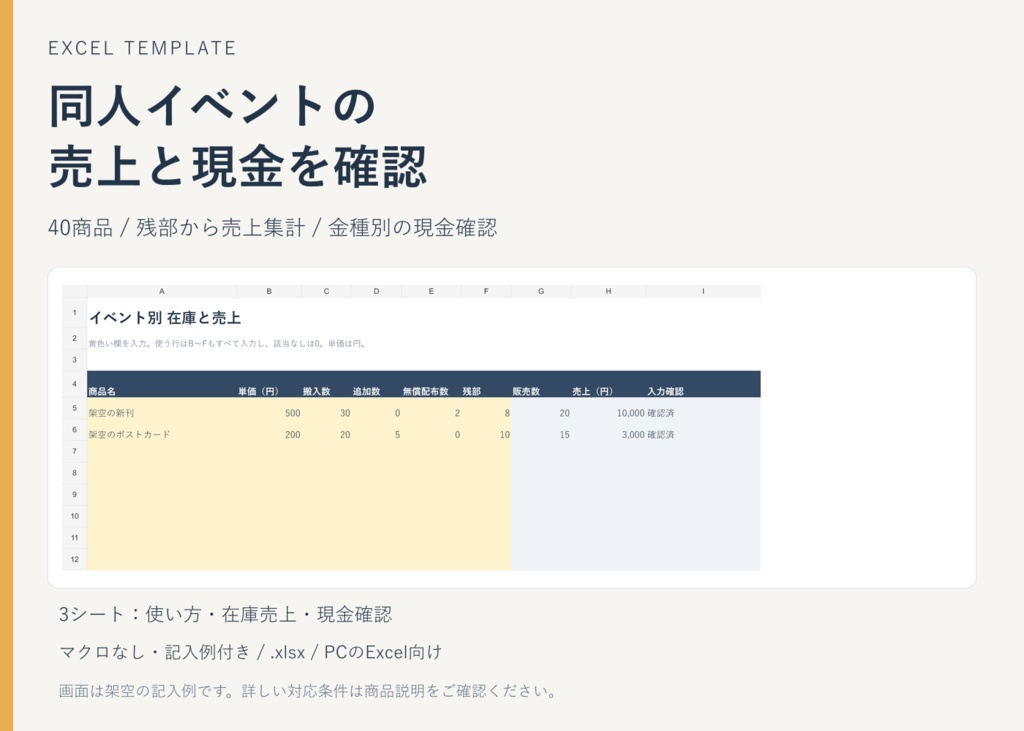Viewport: 1024px width, 731px height.
Task: Select the title cell イベント別 在庫と売上
Action: 165,318
